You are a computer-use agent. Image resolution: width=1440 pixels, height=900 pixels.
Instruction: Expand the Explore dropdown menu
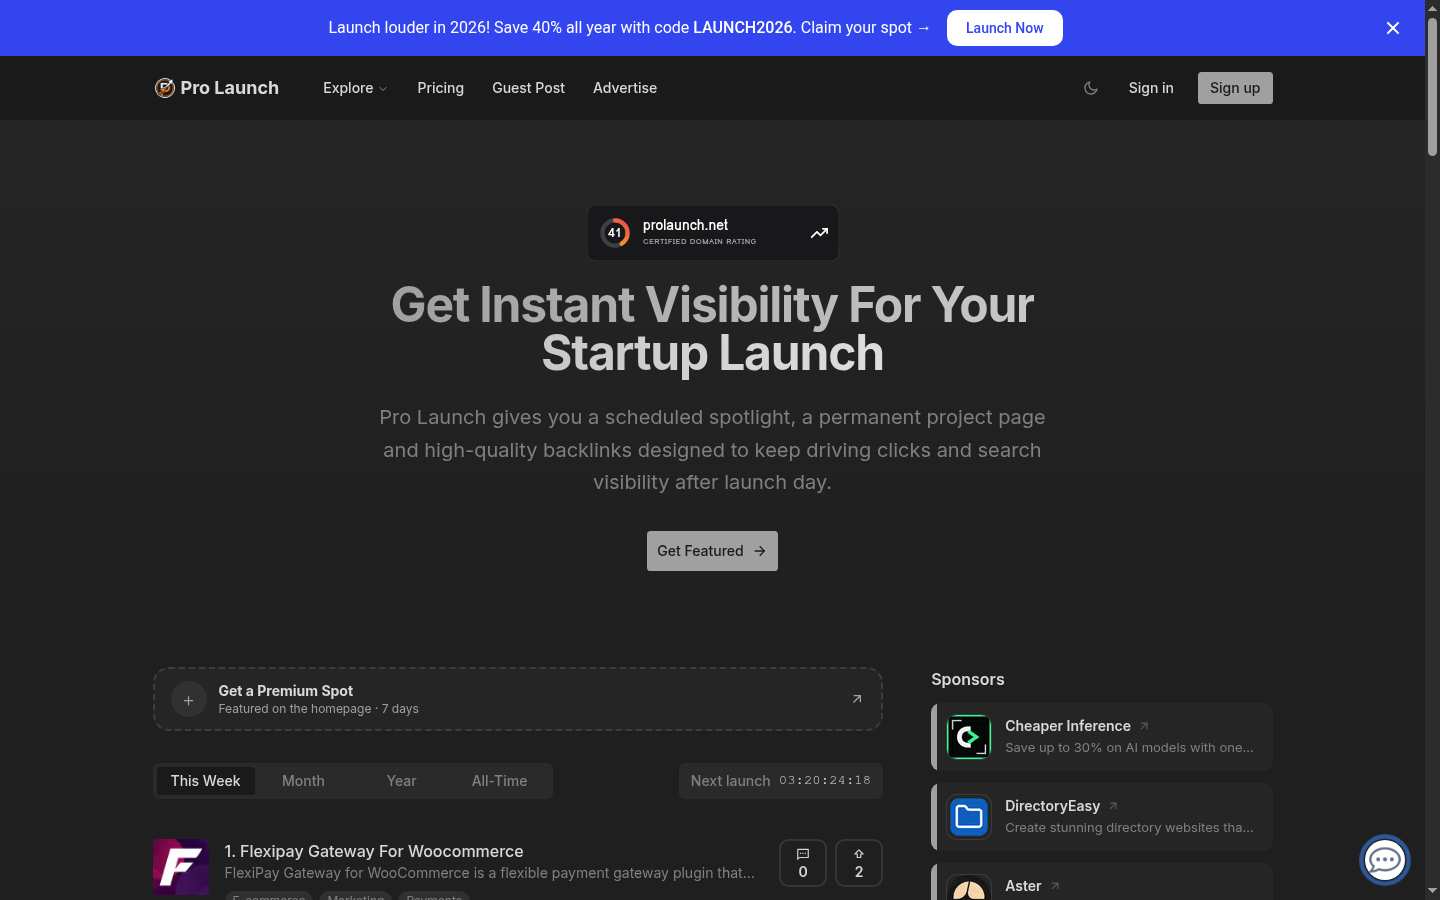(355, 88)
